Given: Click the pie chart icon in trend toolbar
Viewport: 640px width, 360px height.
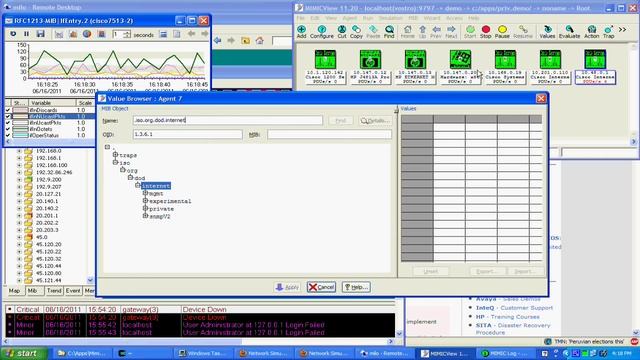Looking at the screenshot, I should point(87,34).
